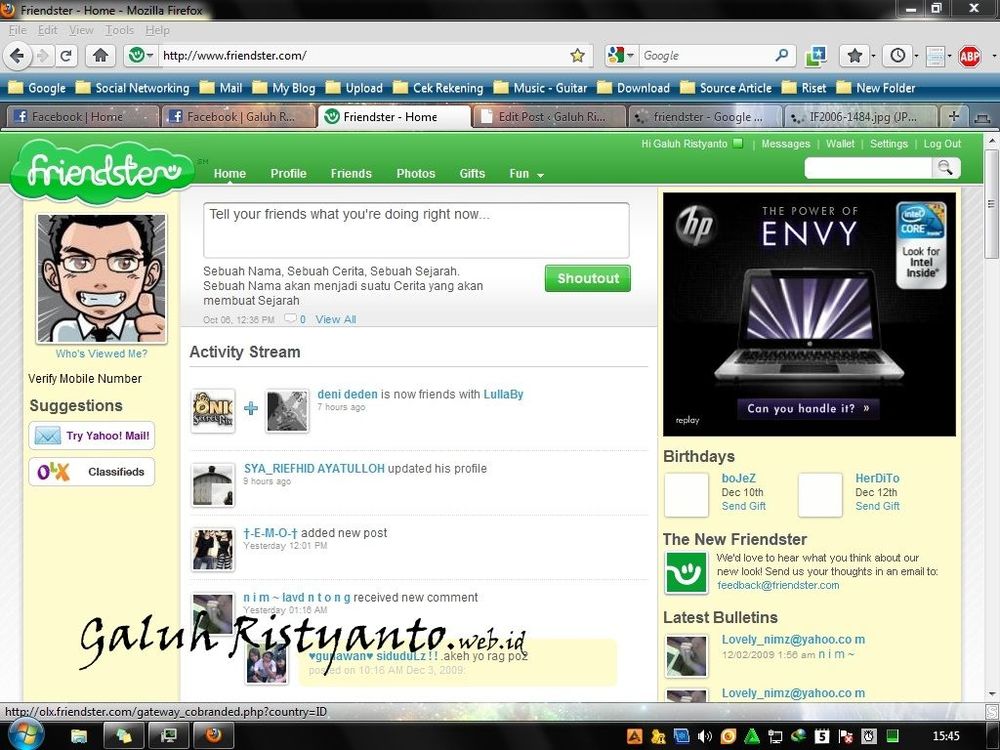Image resolution: width=1000 pixels, height=750 pixels.
Task: Click the volume speaker icon in the system tray
Action: [706, 736]
